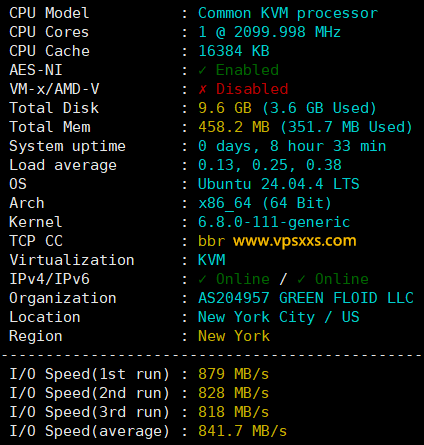Viewport: 424px width, 445px height.
Task: Click the 'Location' label
Action: pos(45,317)
